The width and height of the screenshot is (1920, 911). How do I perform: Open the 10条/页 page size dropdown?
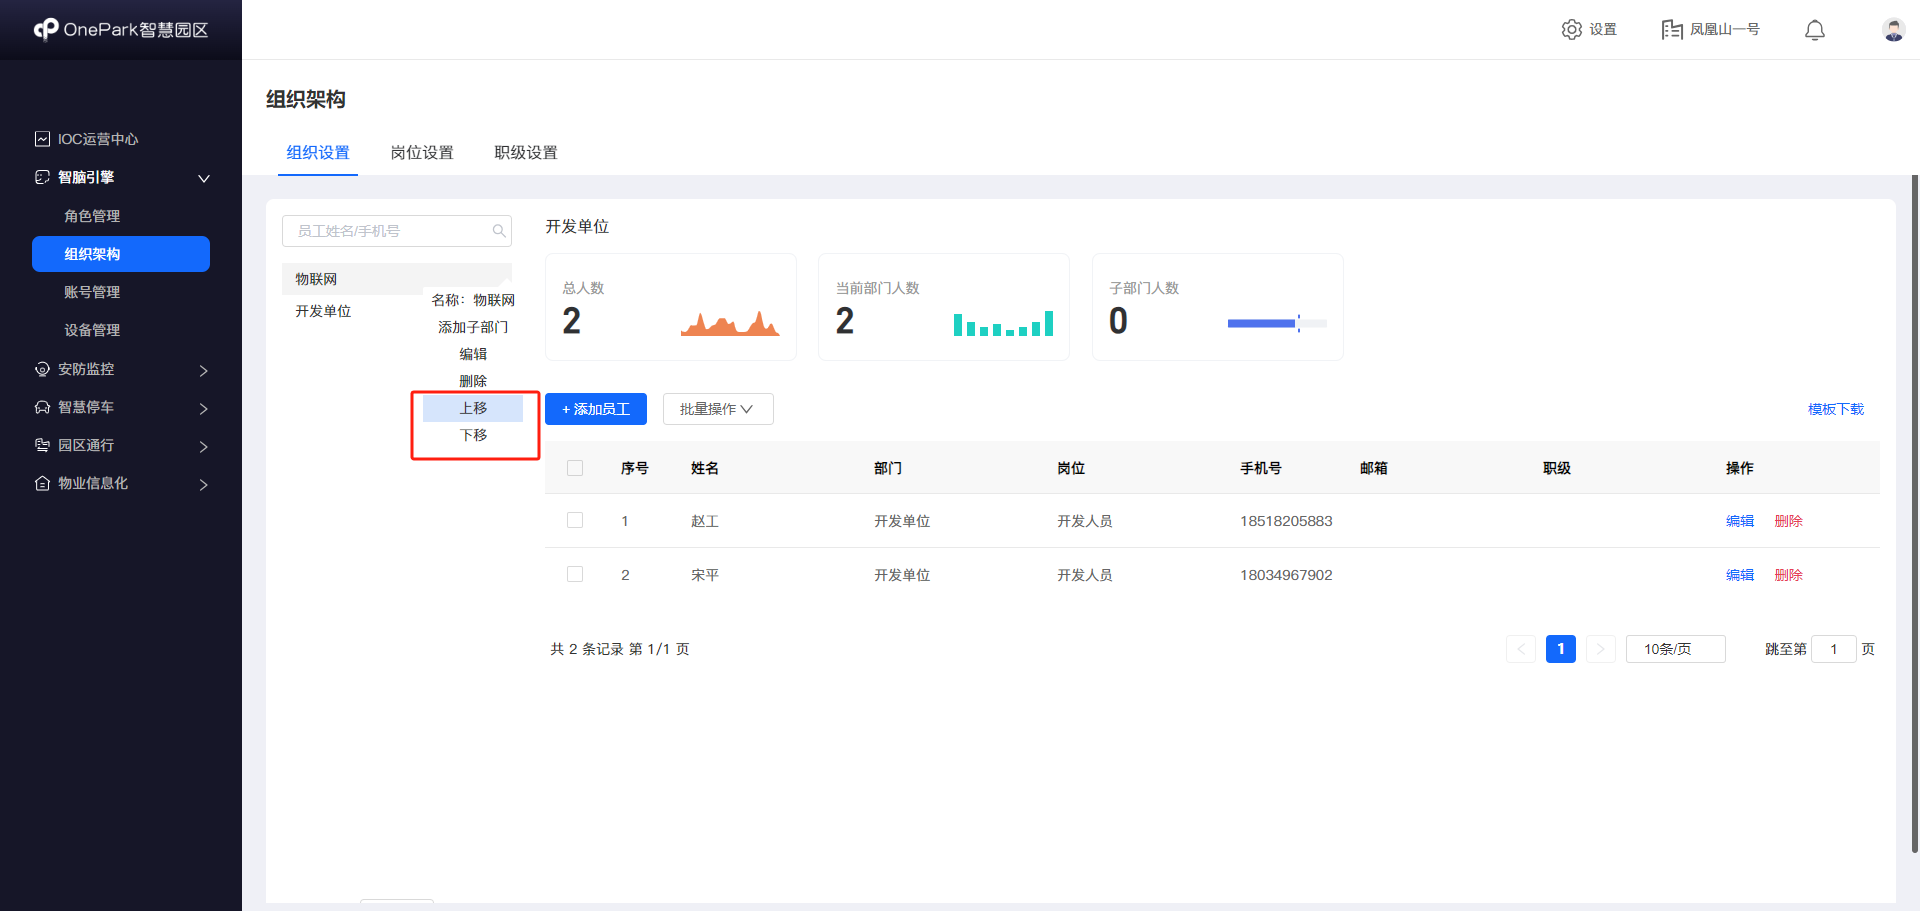pyautogui.click(x=1675, y=648)
